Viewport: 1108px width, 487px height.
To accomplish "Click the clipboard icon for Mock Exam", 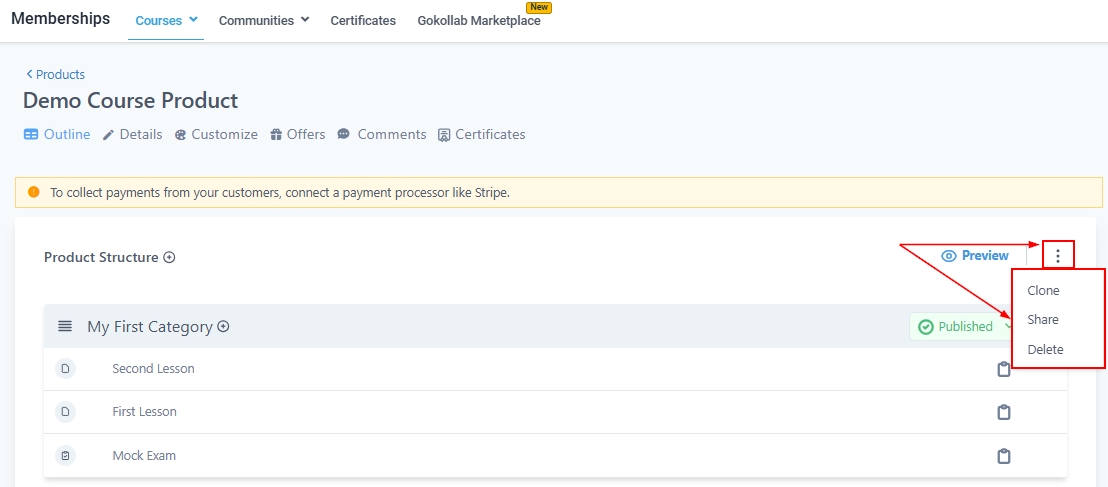I will (1004, 456).
